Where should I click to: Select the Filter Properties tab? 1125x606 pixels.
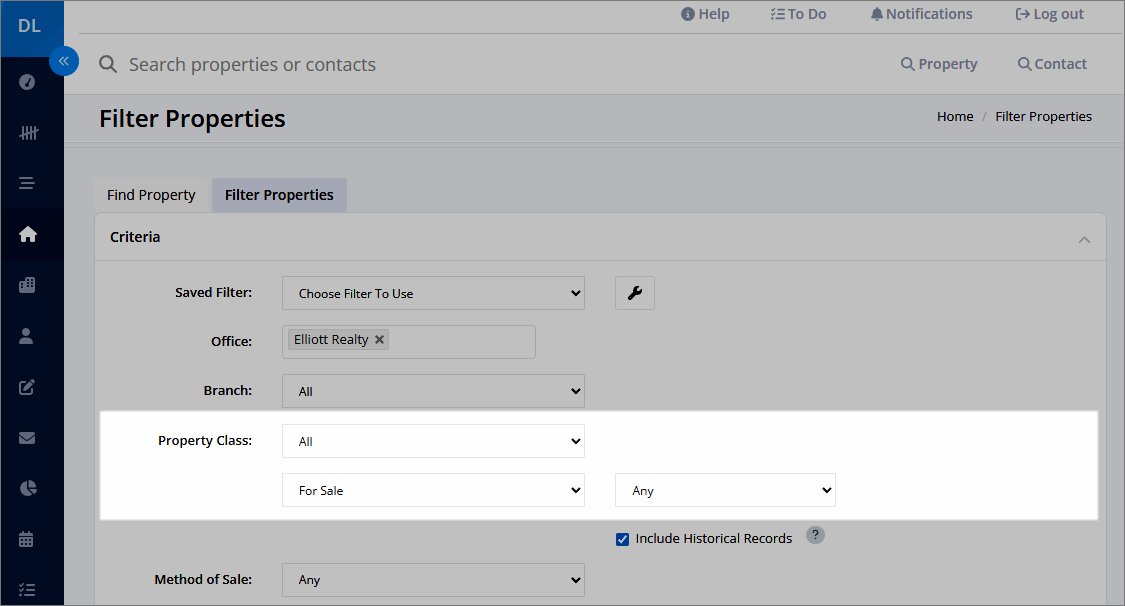point(279,195)
